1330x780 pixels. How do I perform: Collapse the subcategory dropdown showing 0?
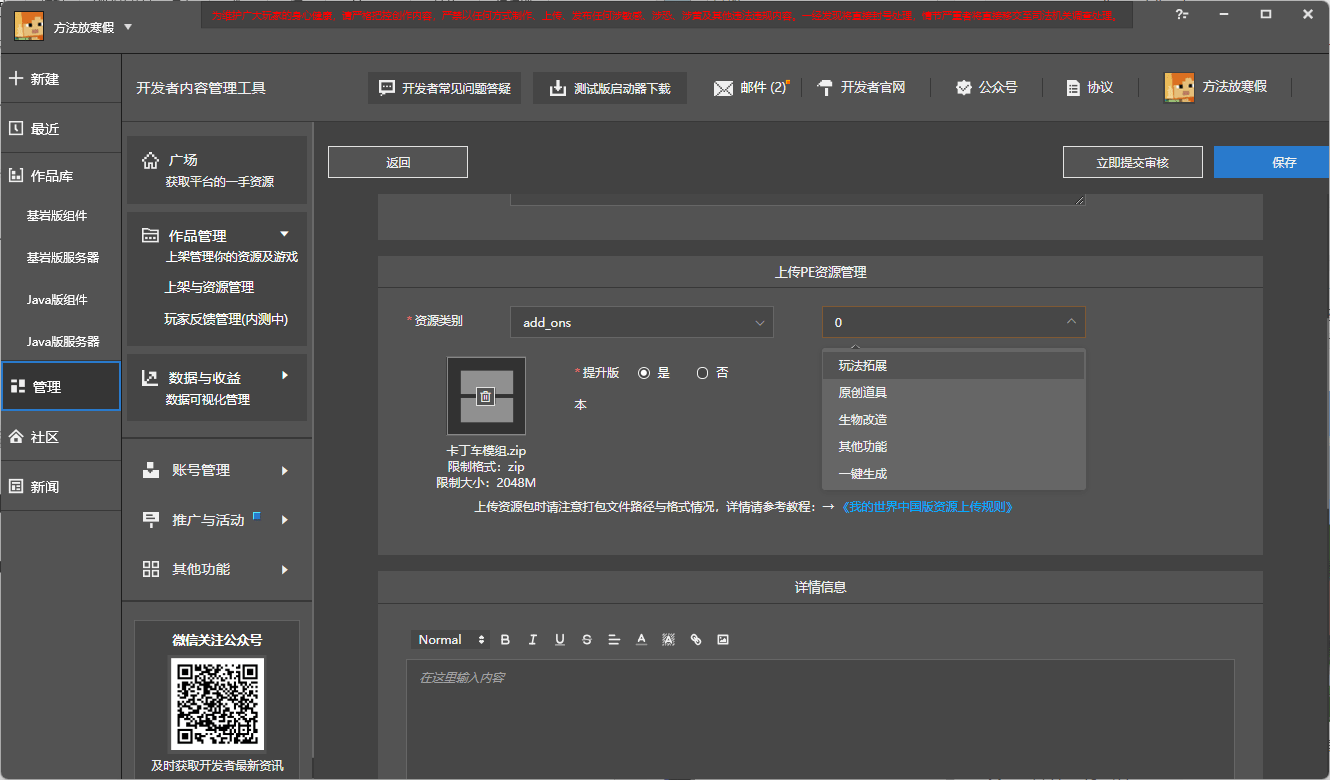[953, 322]
